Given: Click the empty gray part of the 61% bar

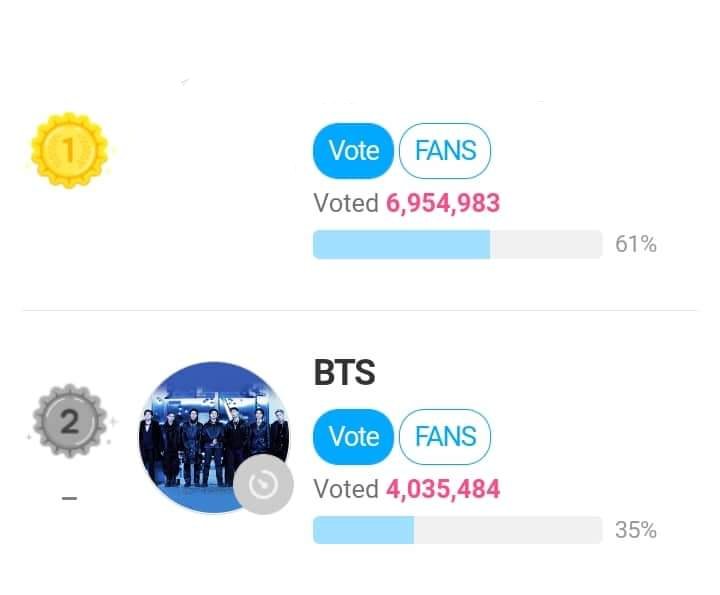Looking at the screenshot, I should point(546,245).
